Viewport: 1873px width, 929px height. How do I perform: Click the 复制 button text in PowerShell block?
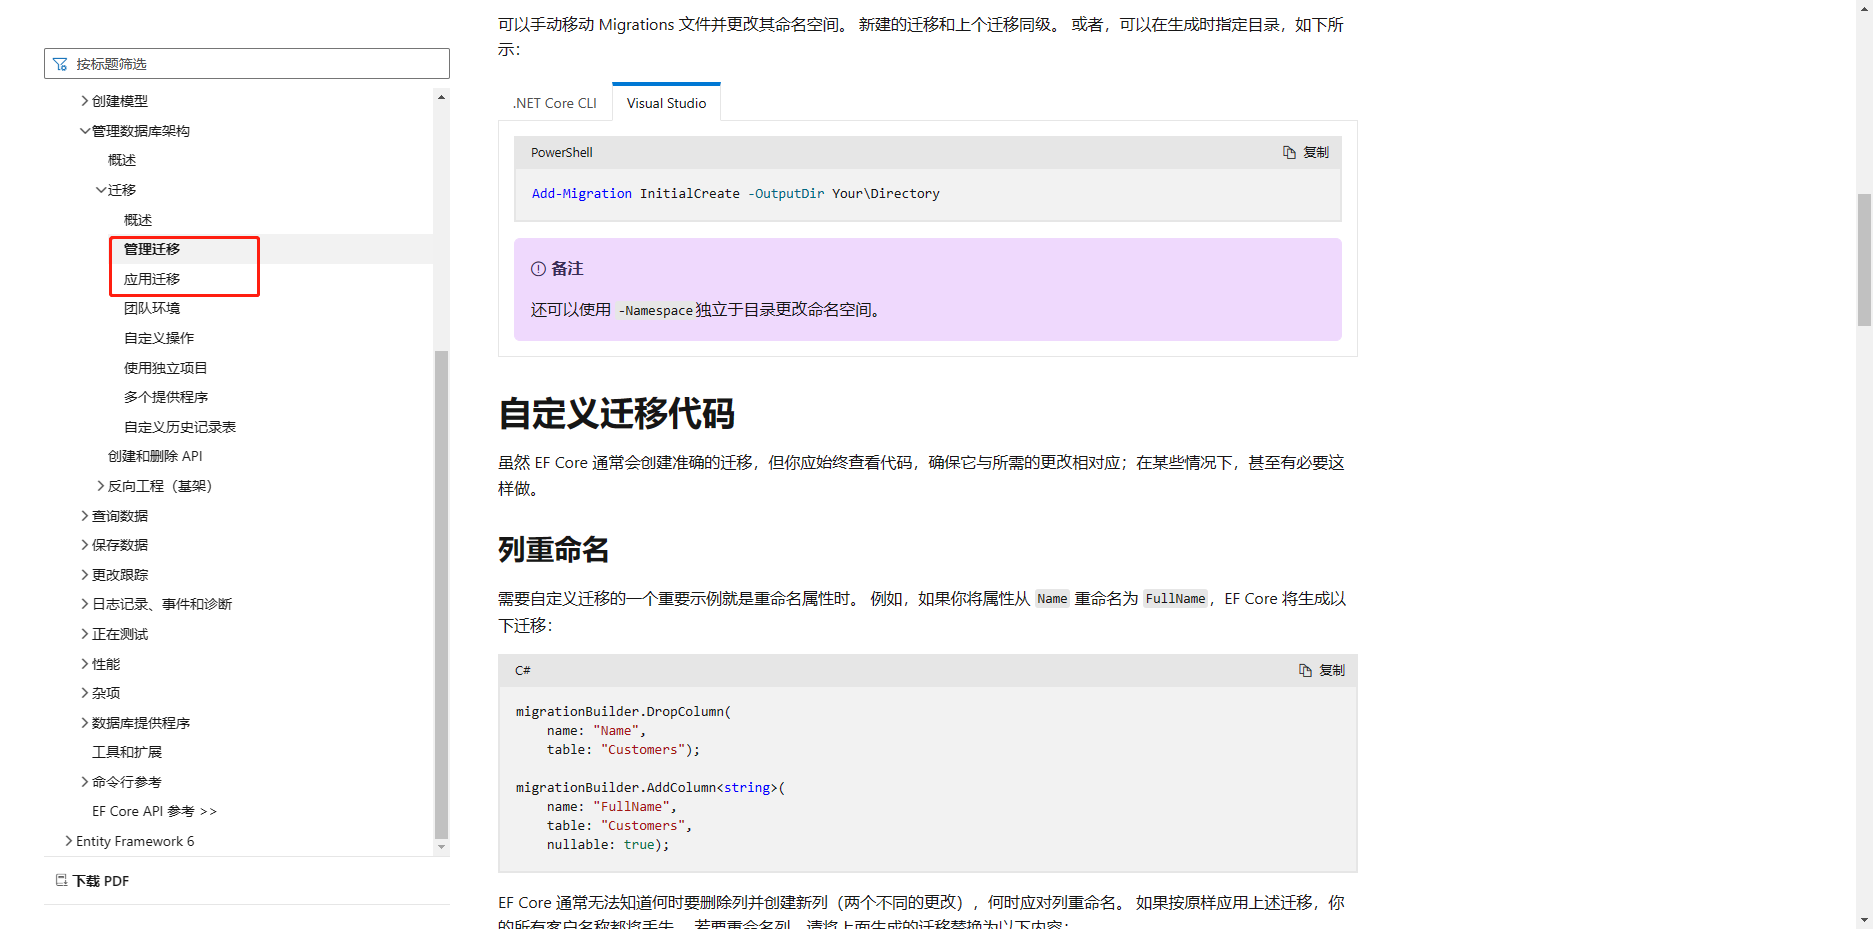[x=1316, y=153]
